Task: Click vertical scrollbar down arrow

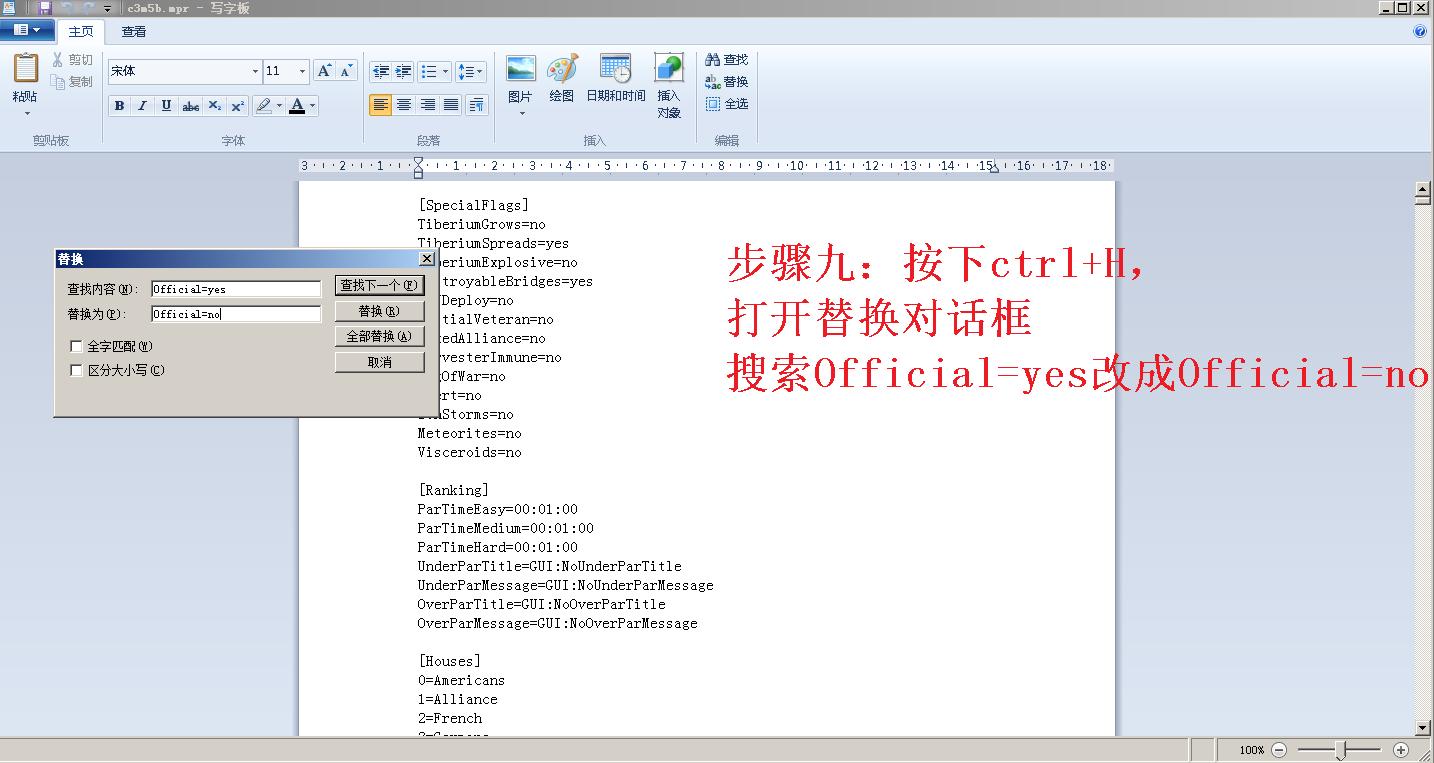Action: 1423,727
